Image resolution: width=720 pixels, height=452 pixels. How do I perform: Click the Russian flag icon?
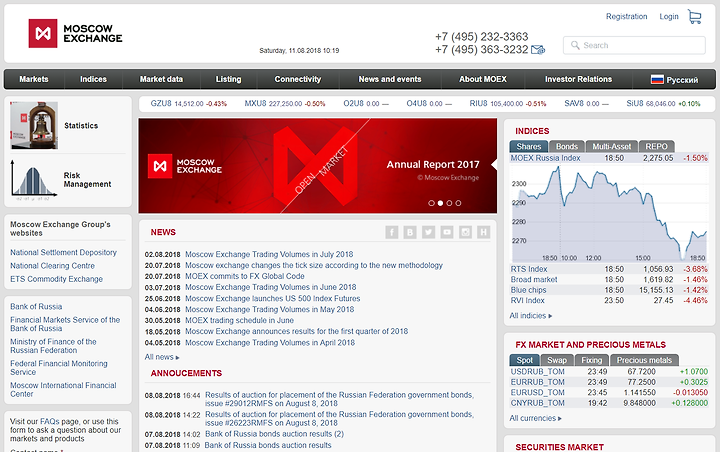point(657,79)
